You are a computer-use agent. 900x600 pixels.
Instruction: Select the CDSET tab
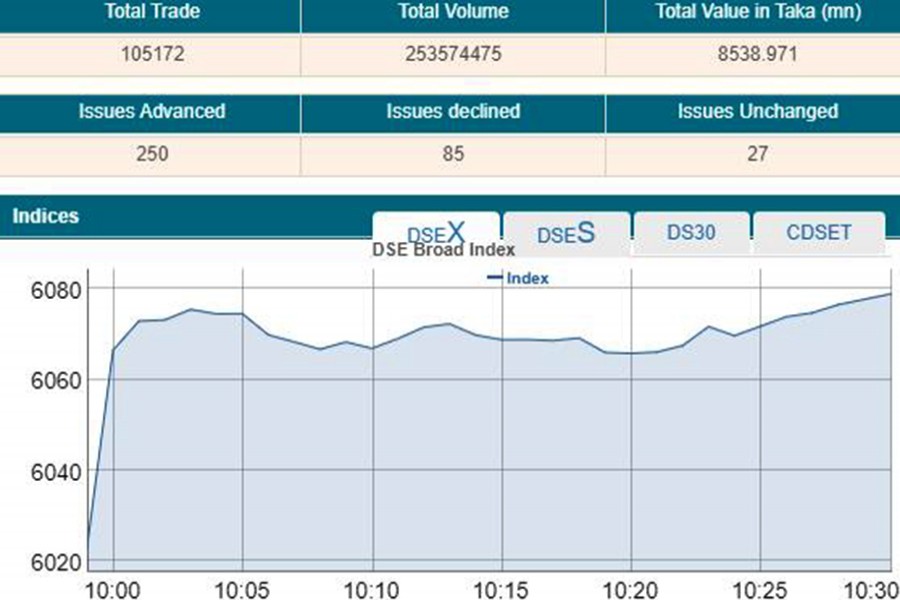(x=819, y=232)
